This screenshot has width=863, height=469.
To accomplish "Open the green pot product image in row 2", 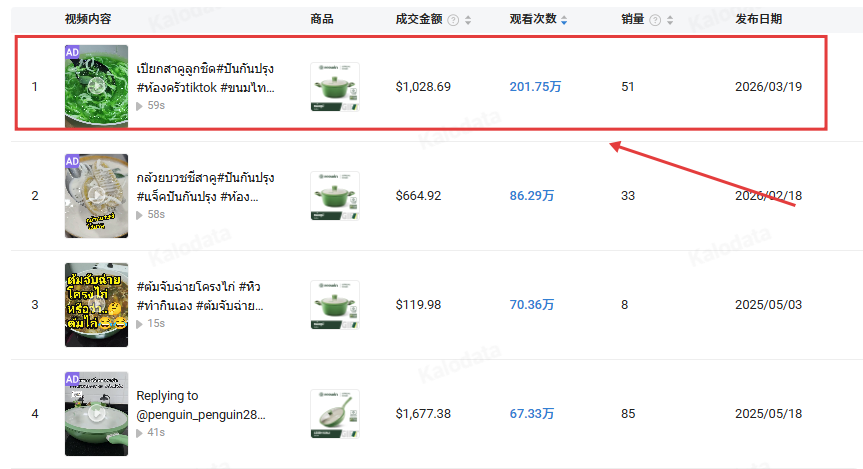I will click(335, 195).
